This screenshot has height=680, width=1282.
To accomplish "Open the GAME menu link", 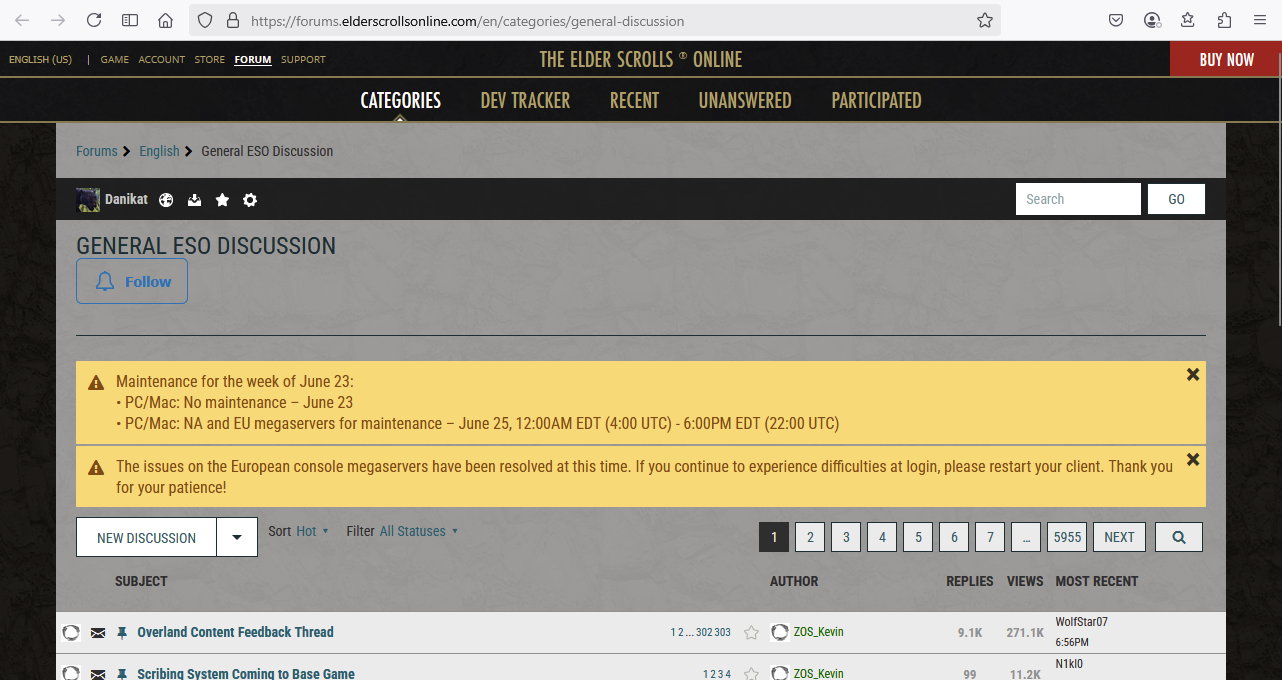I will pos(115,60).
